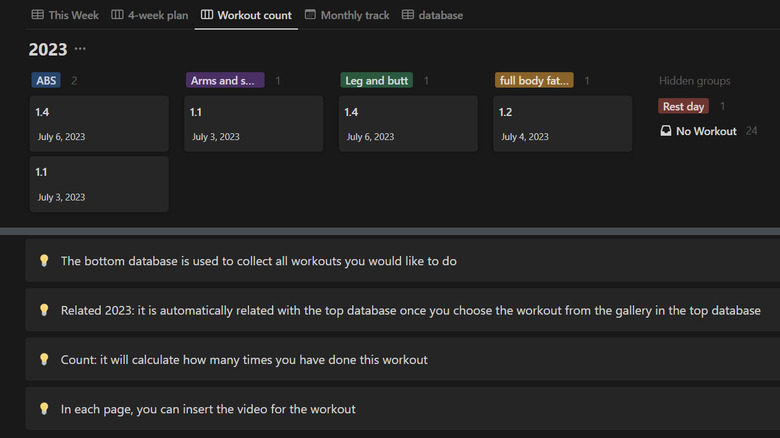Open the 4-week plan view
The height and width of the screenshot is (438, 780).
(158, 15)
